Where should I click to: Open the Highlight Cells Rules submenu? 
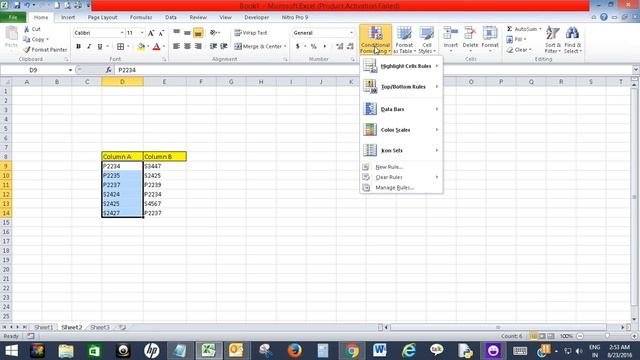point(401,66)
